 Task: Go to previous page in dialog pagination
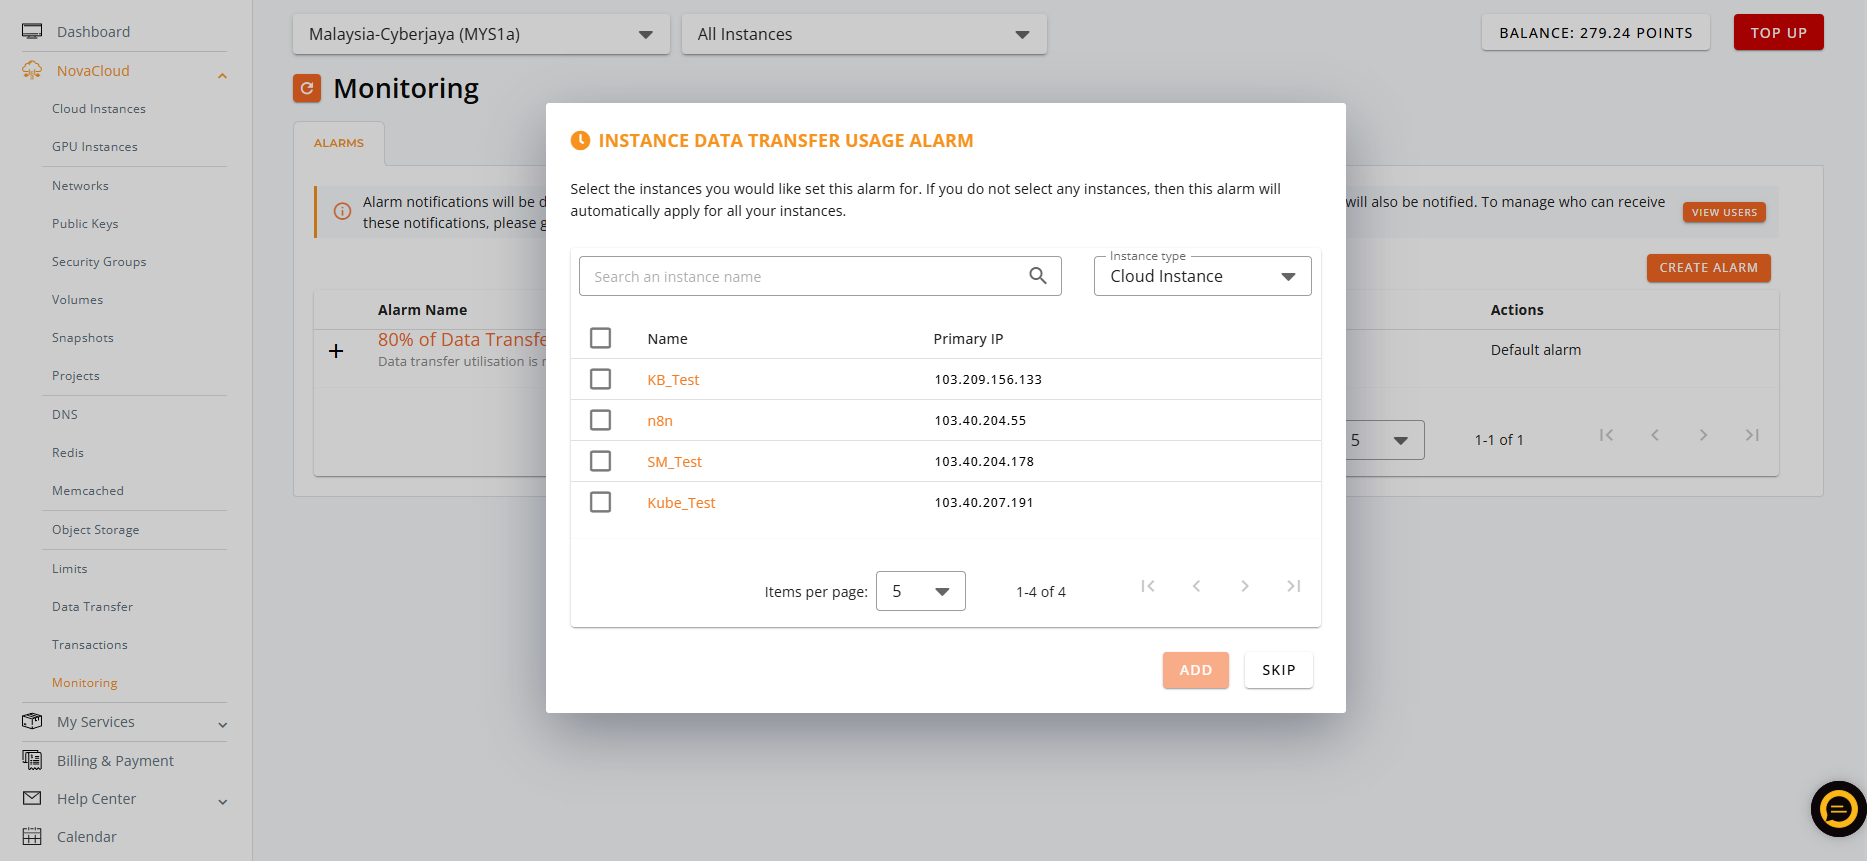(1196, 586)
